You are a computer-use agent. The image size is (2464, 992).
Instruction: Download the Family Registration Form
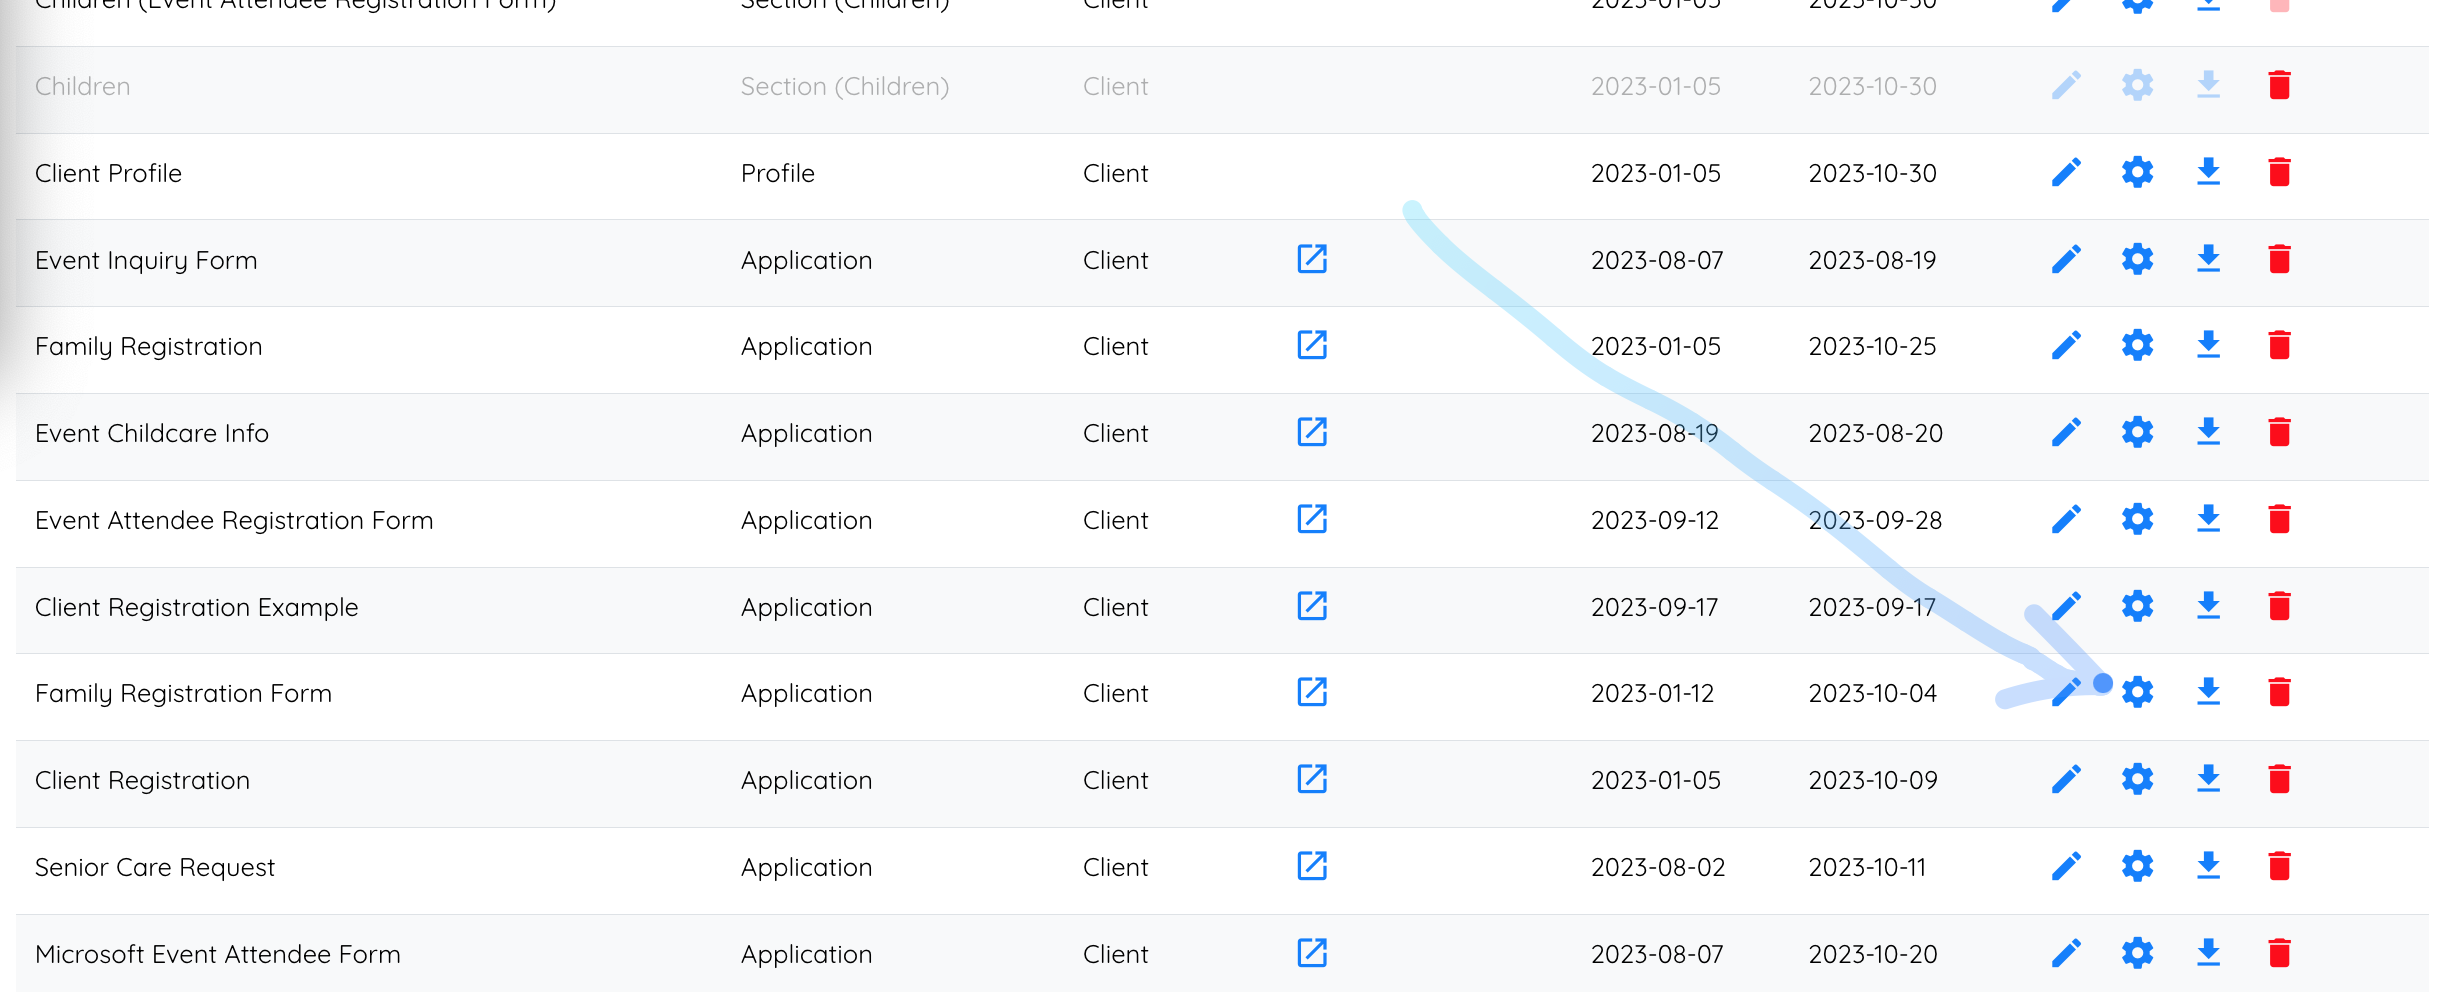tap(2208, 692)
